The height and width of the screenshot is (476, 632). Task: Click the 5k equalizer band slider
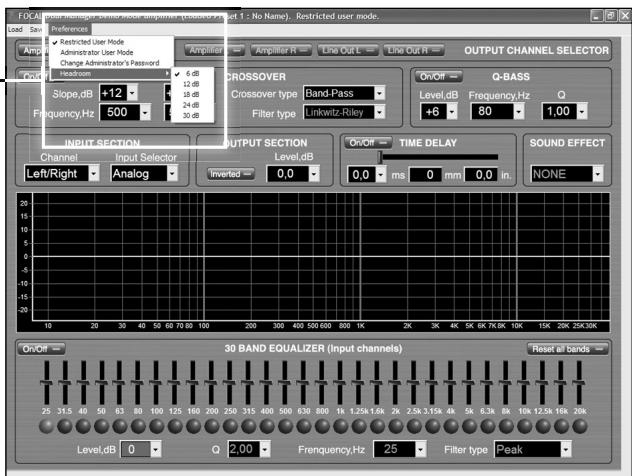(469, 382)
